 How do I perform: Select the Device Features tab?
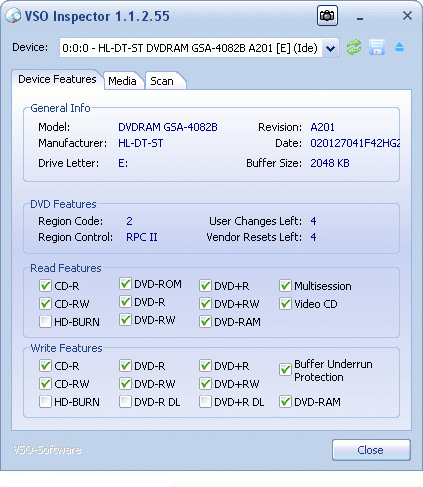coord(57,79)
